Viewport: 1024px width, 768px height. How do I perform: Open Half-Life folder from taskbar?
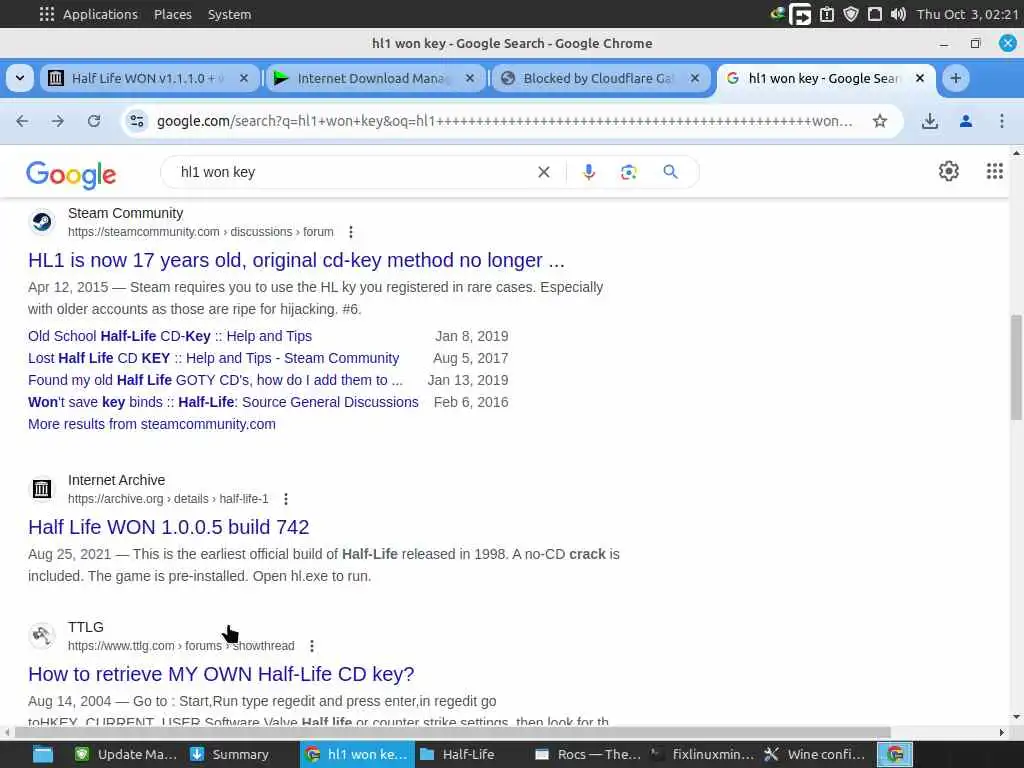click(x=458, y=754)
